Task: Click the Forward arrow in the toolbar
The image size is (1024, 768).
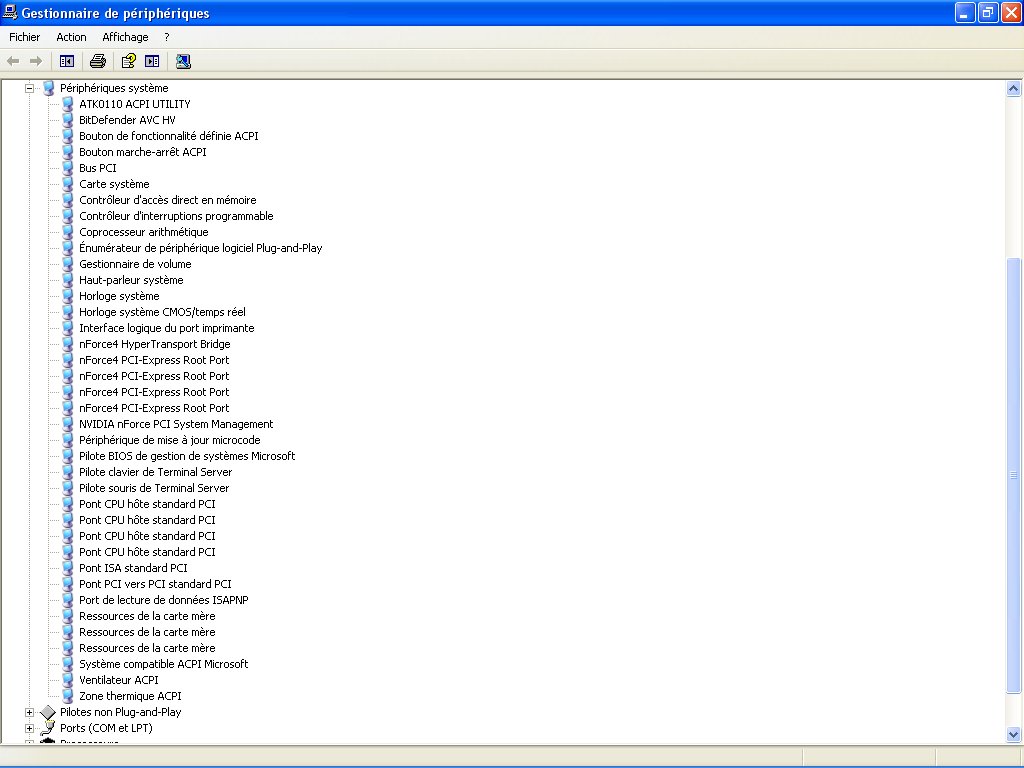Action: 36,61
